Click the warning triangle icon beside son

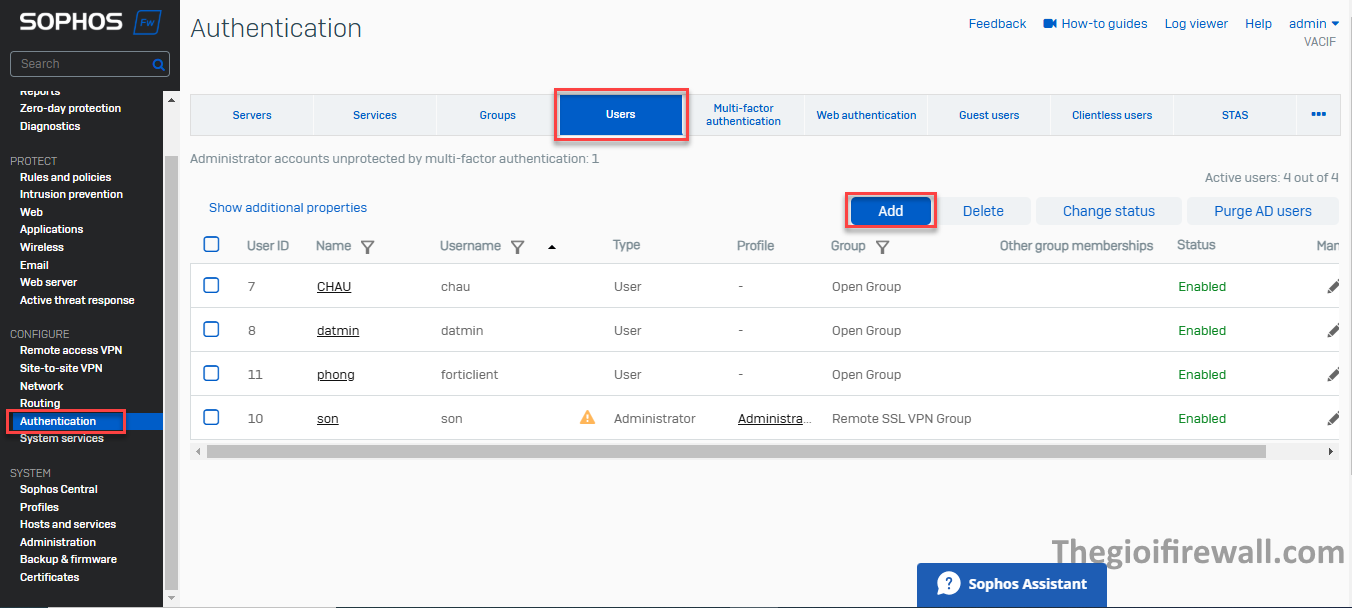coord(587,418)
